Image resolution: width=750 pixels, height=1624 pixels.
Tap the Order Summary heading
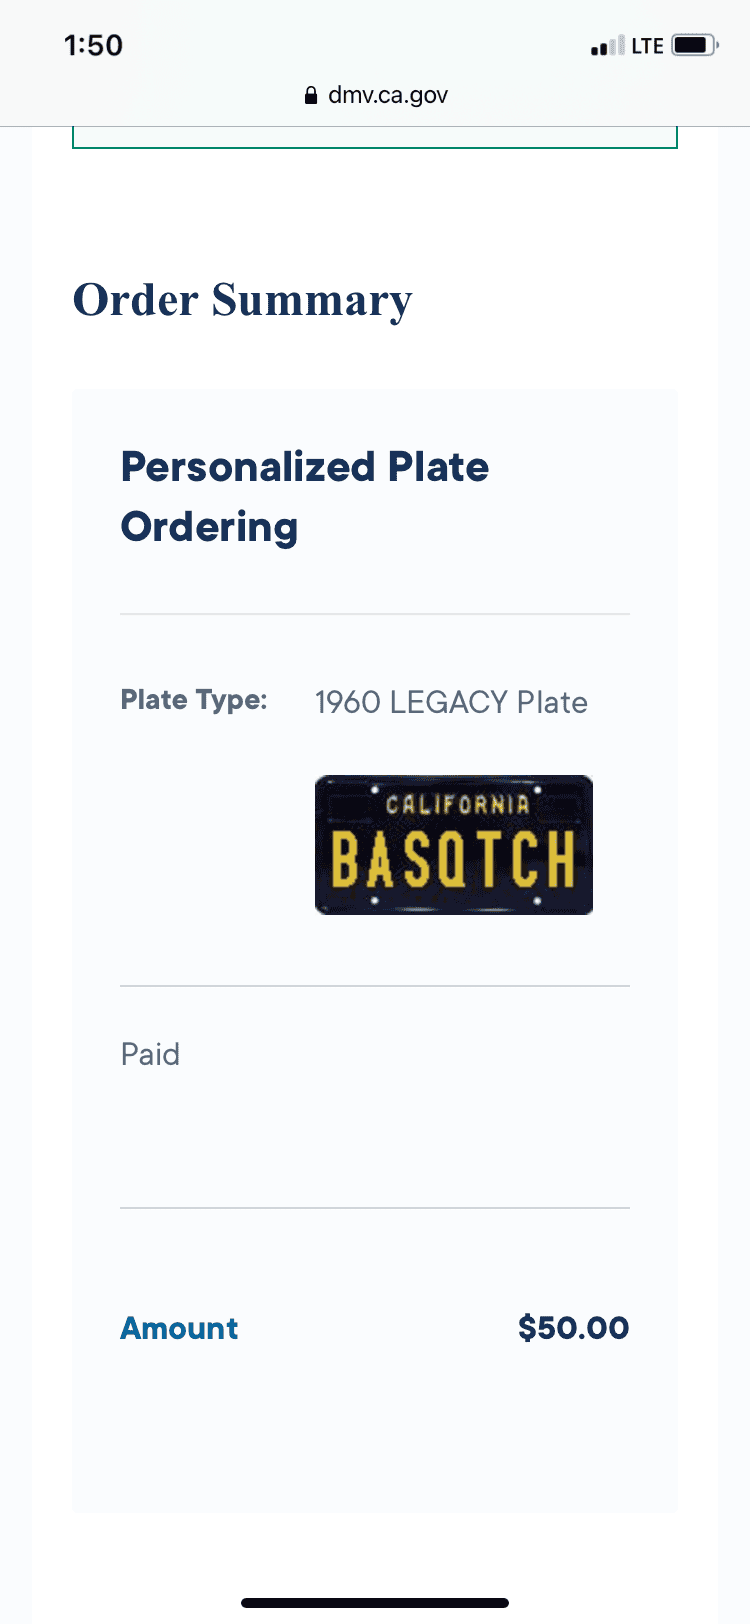242,300
